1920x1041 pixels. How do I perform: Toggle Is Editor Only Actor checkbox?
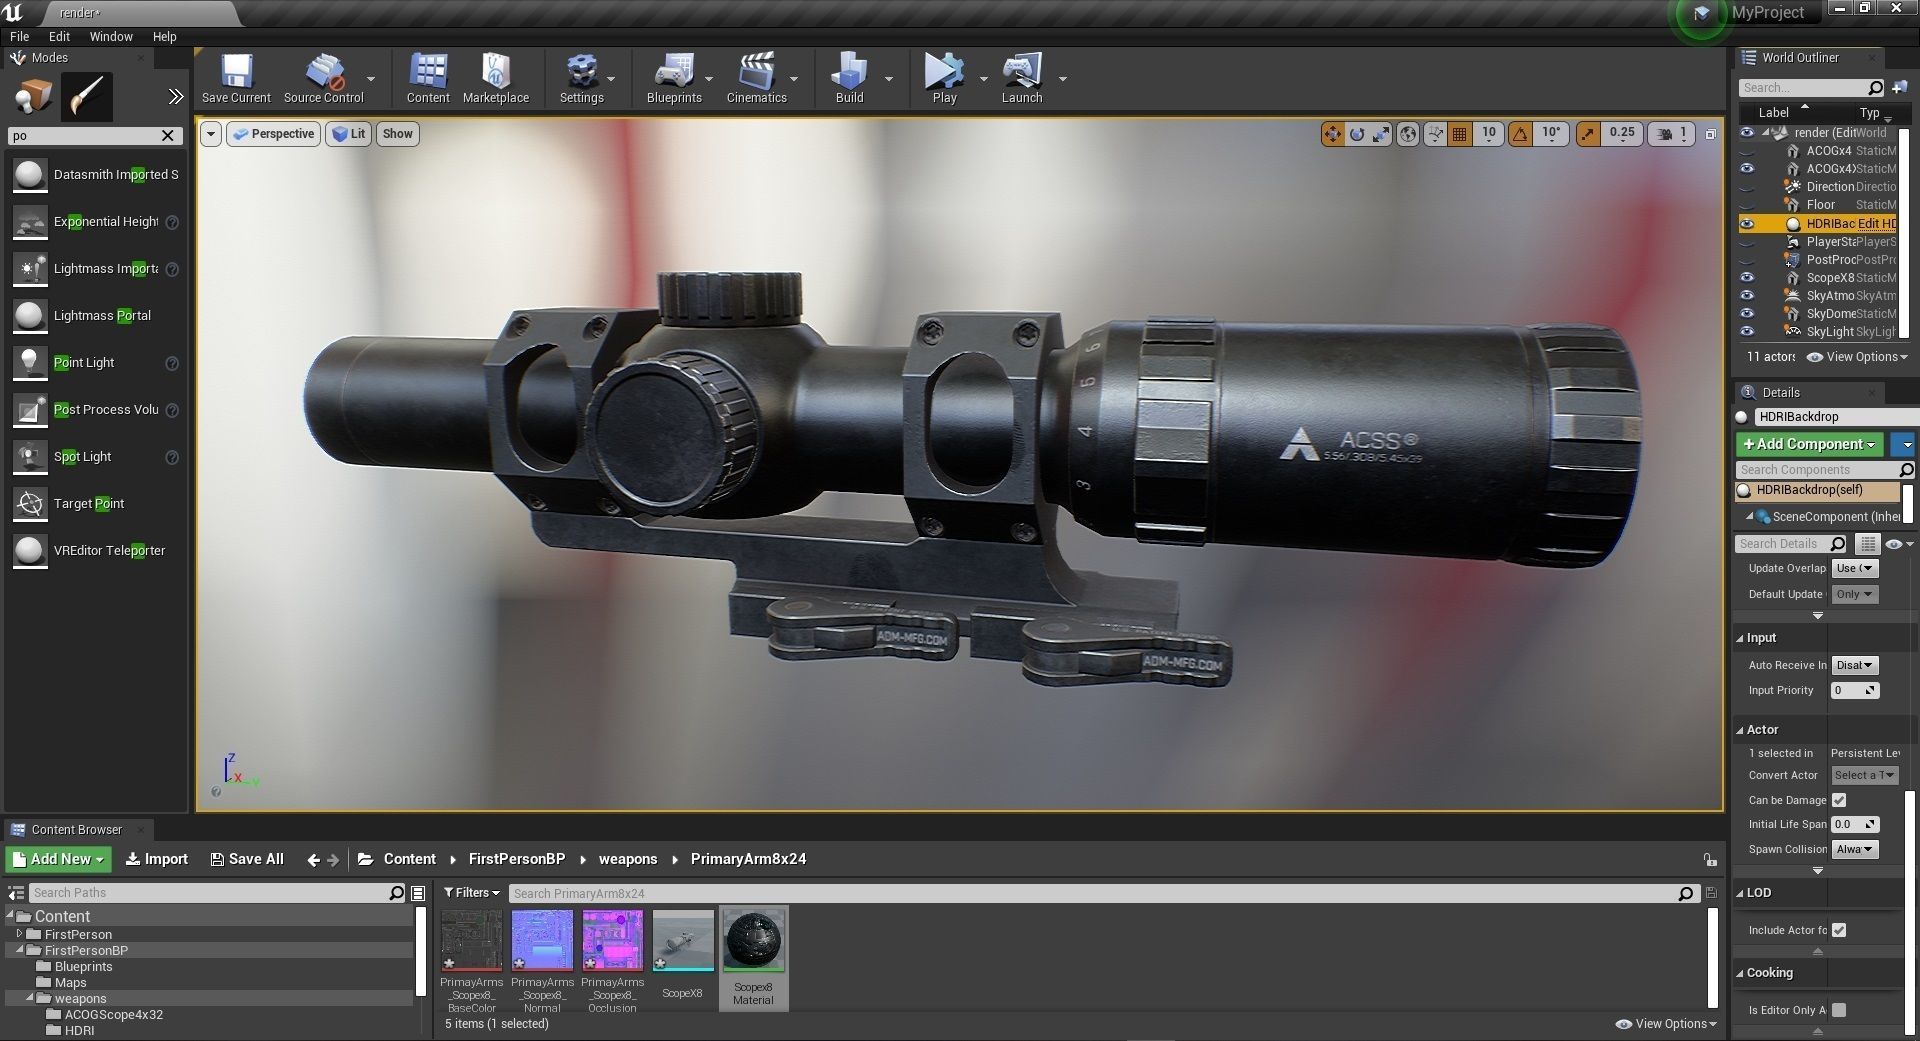coord(1839,1010)
